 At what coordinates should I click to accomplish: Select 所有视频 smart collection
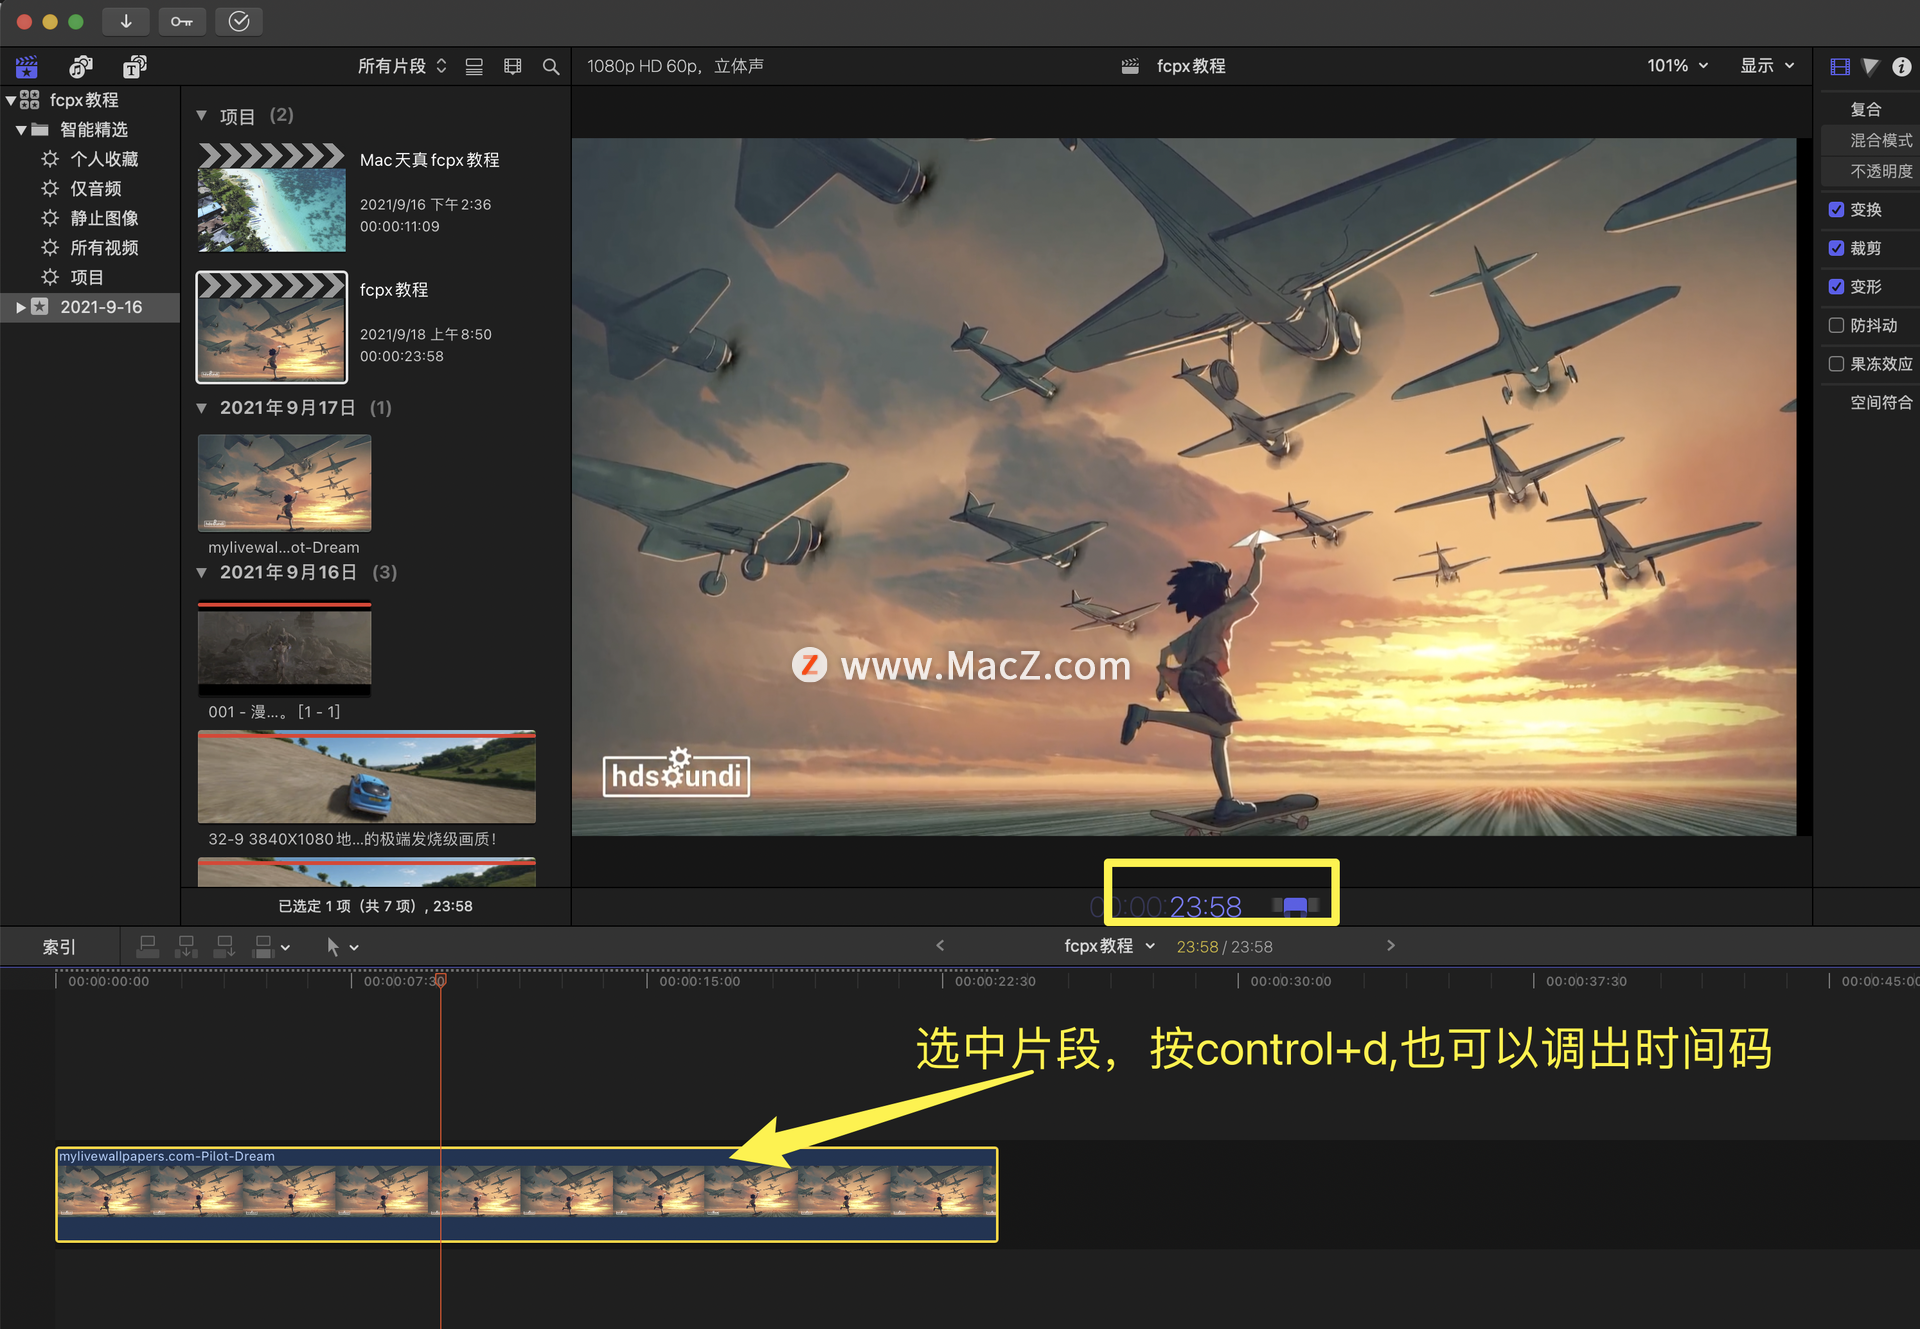104,248
